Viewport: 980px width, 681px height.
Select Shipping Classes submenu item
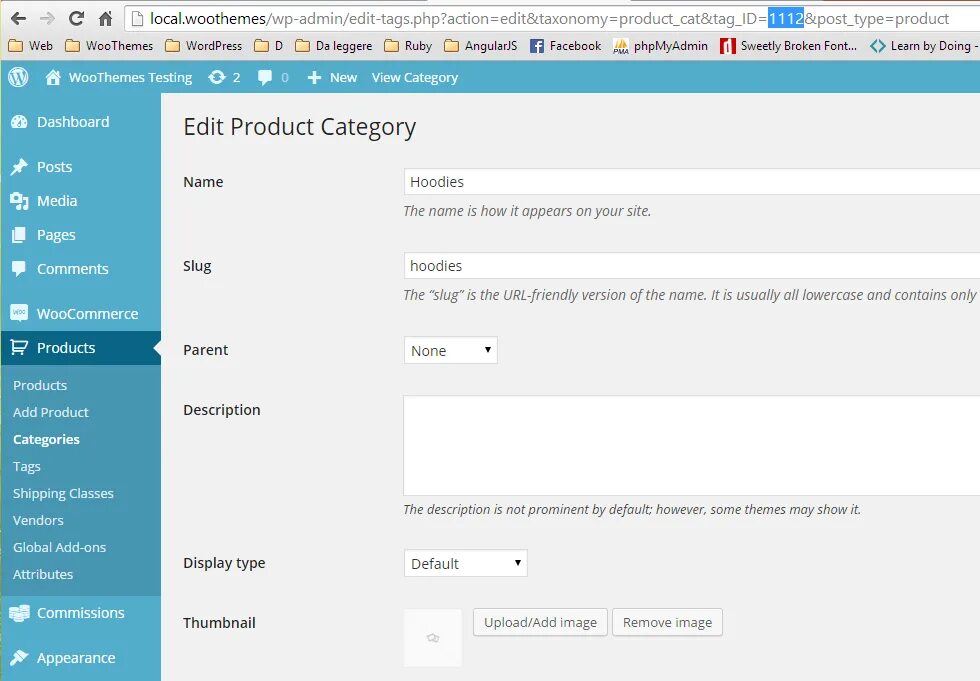point(63,493)
